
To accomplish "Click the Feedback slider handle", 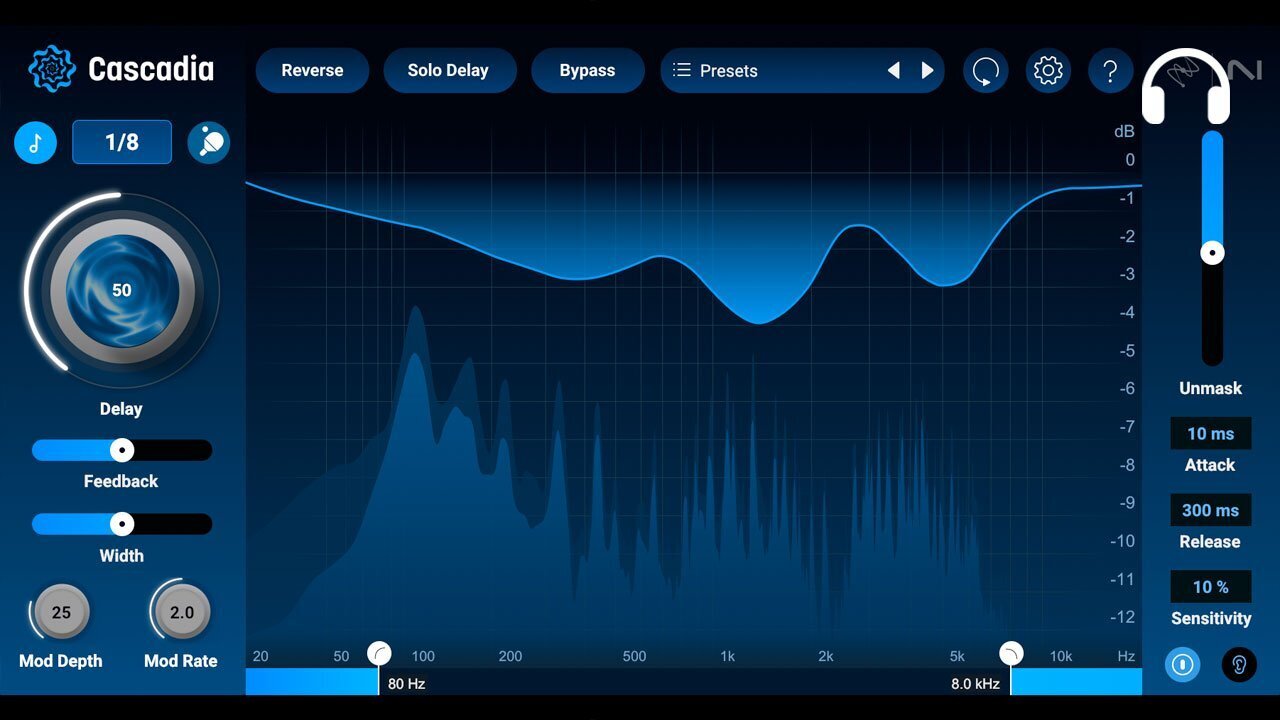I will [x=122, y=450].
